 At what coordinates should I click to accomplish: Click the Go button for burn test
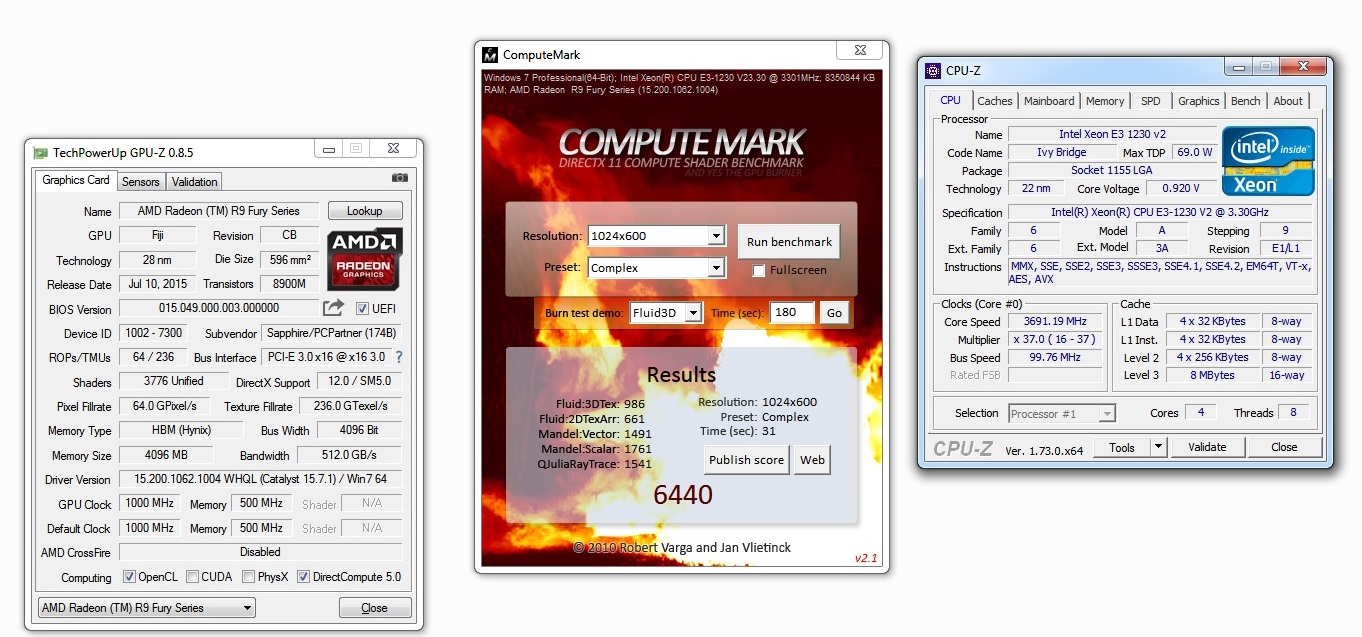pos(835,313)
